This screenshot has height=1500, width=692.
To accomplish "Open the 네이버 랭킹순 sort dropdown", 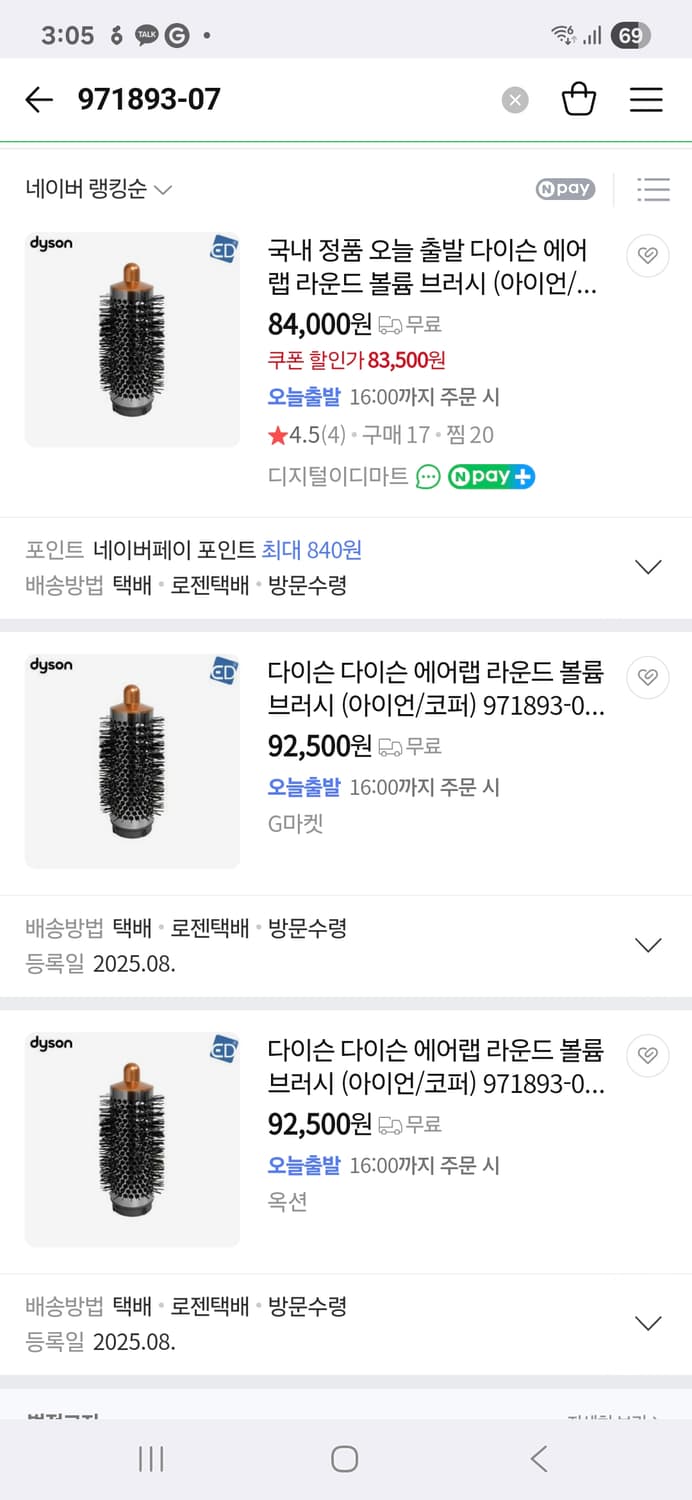I will 99,189.
